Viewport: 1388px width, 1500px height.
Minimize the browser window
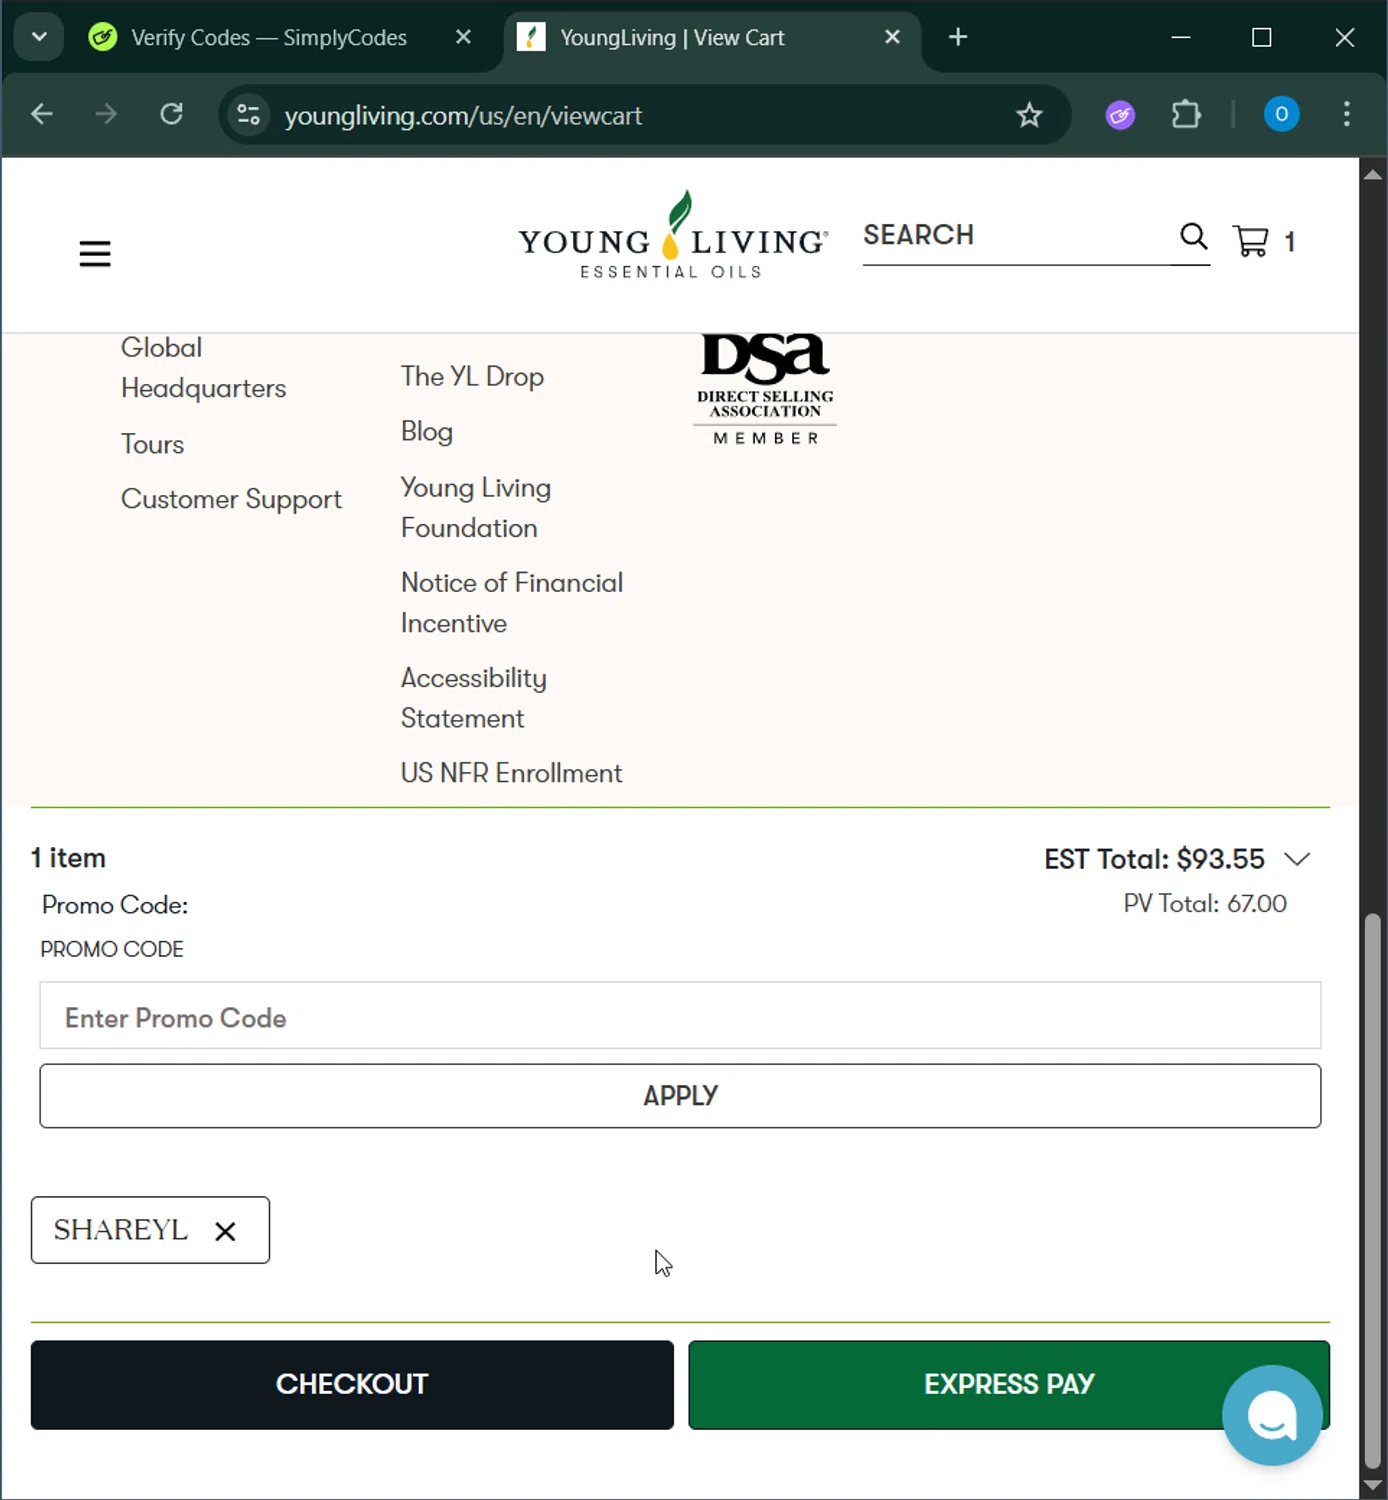pyautogui.click(x=1181, y=37)
